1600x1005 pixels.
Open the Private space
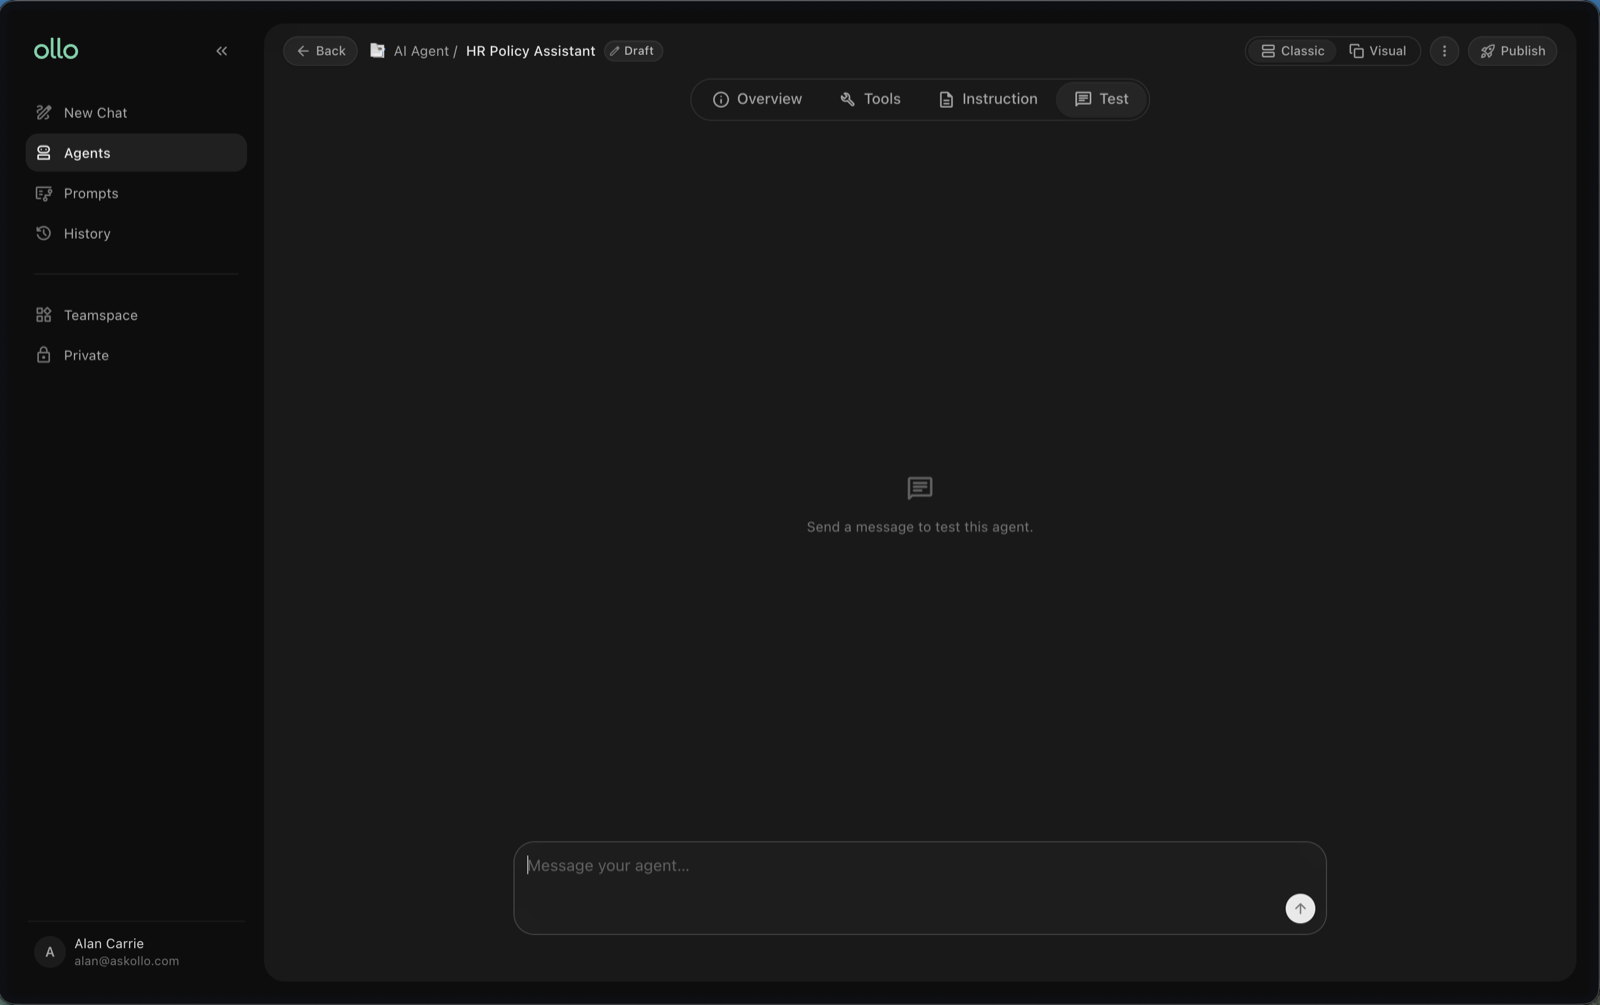click(136, 355)
